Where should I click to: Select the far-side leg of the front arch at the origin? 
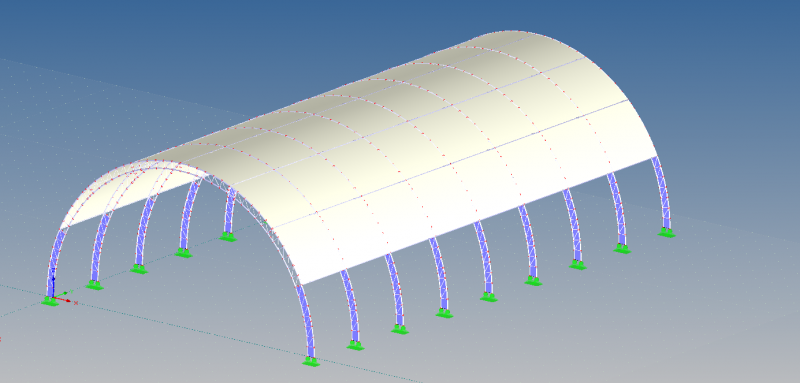tap(54, 263)
